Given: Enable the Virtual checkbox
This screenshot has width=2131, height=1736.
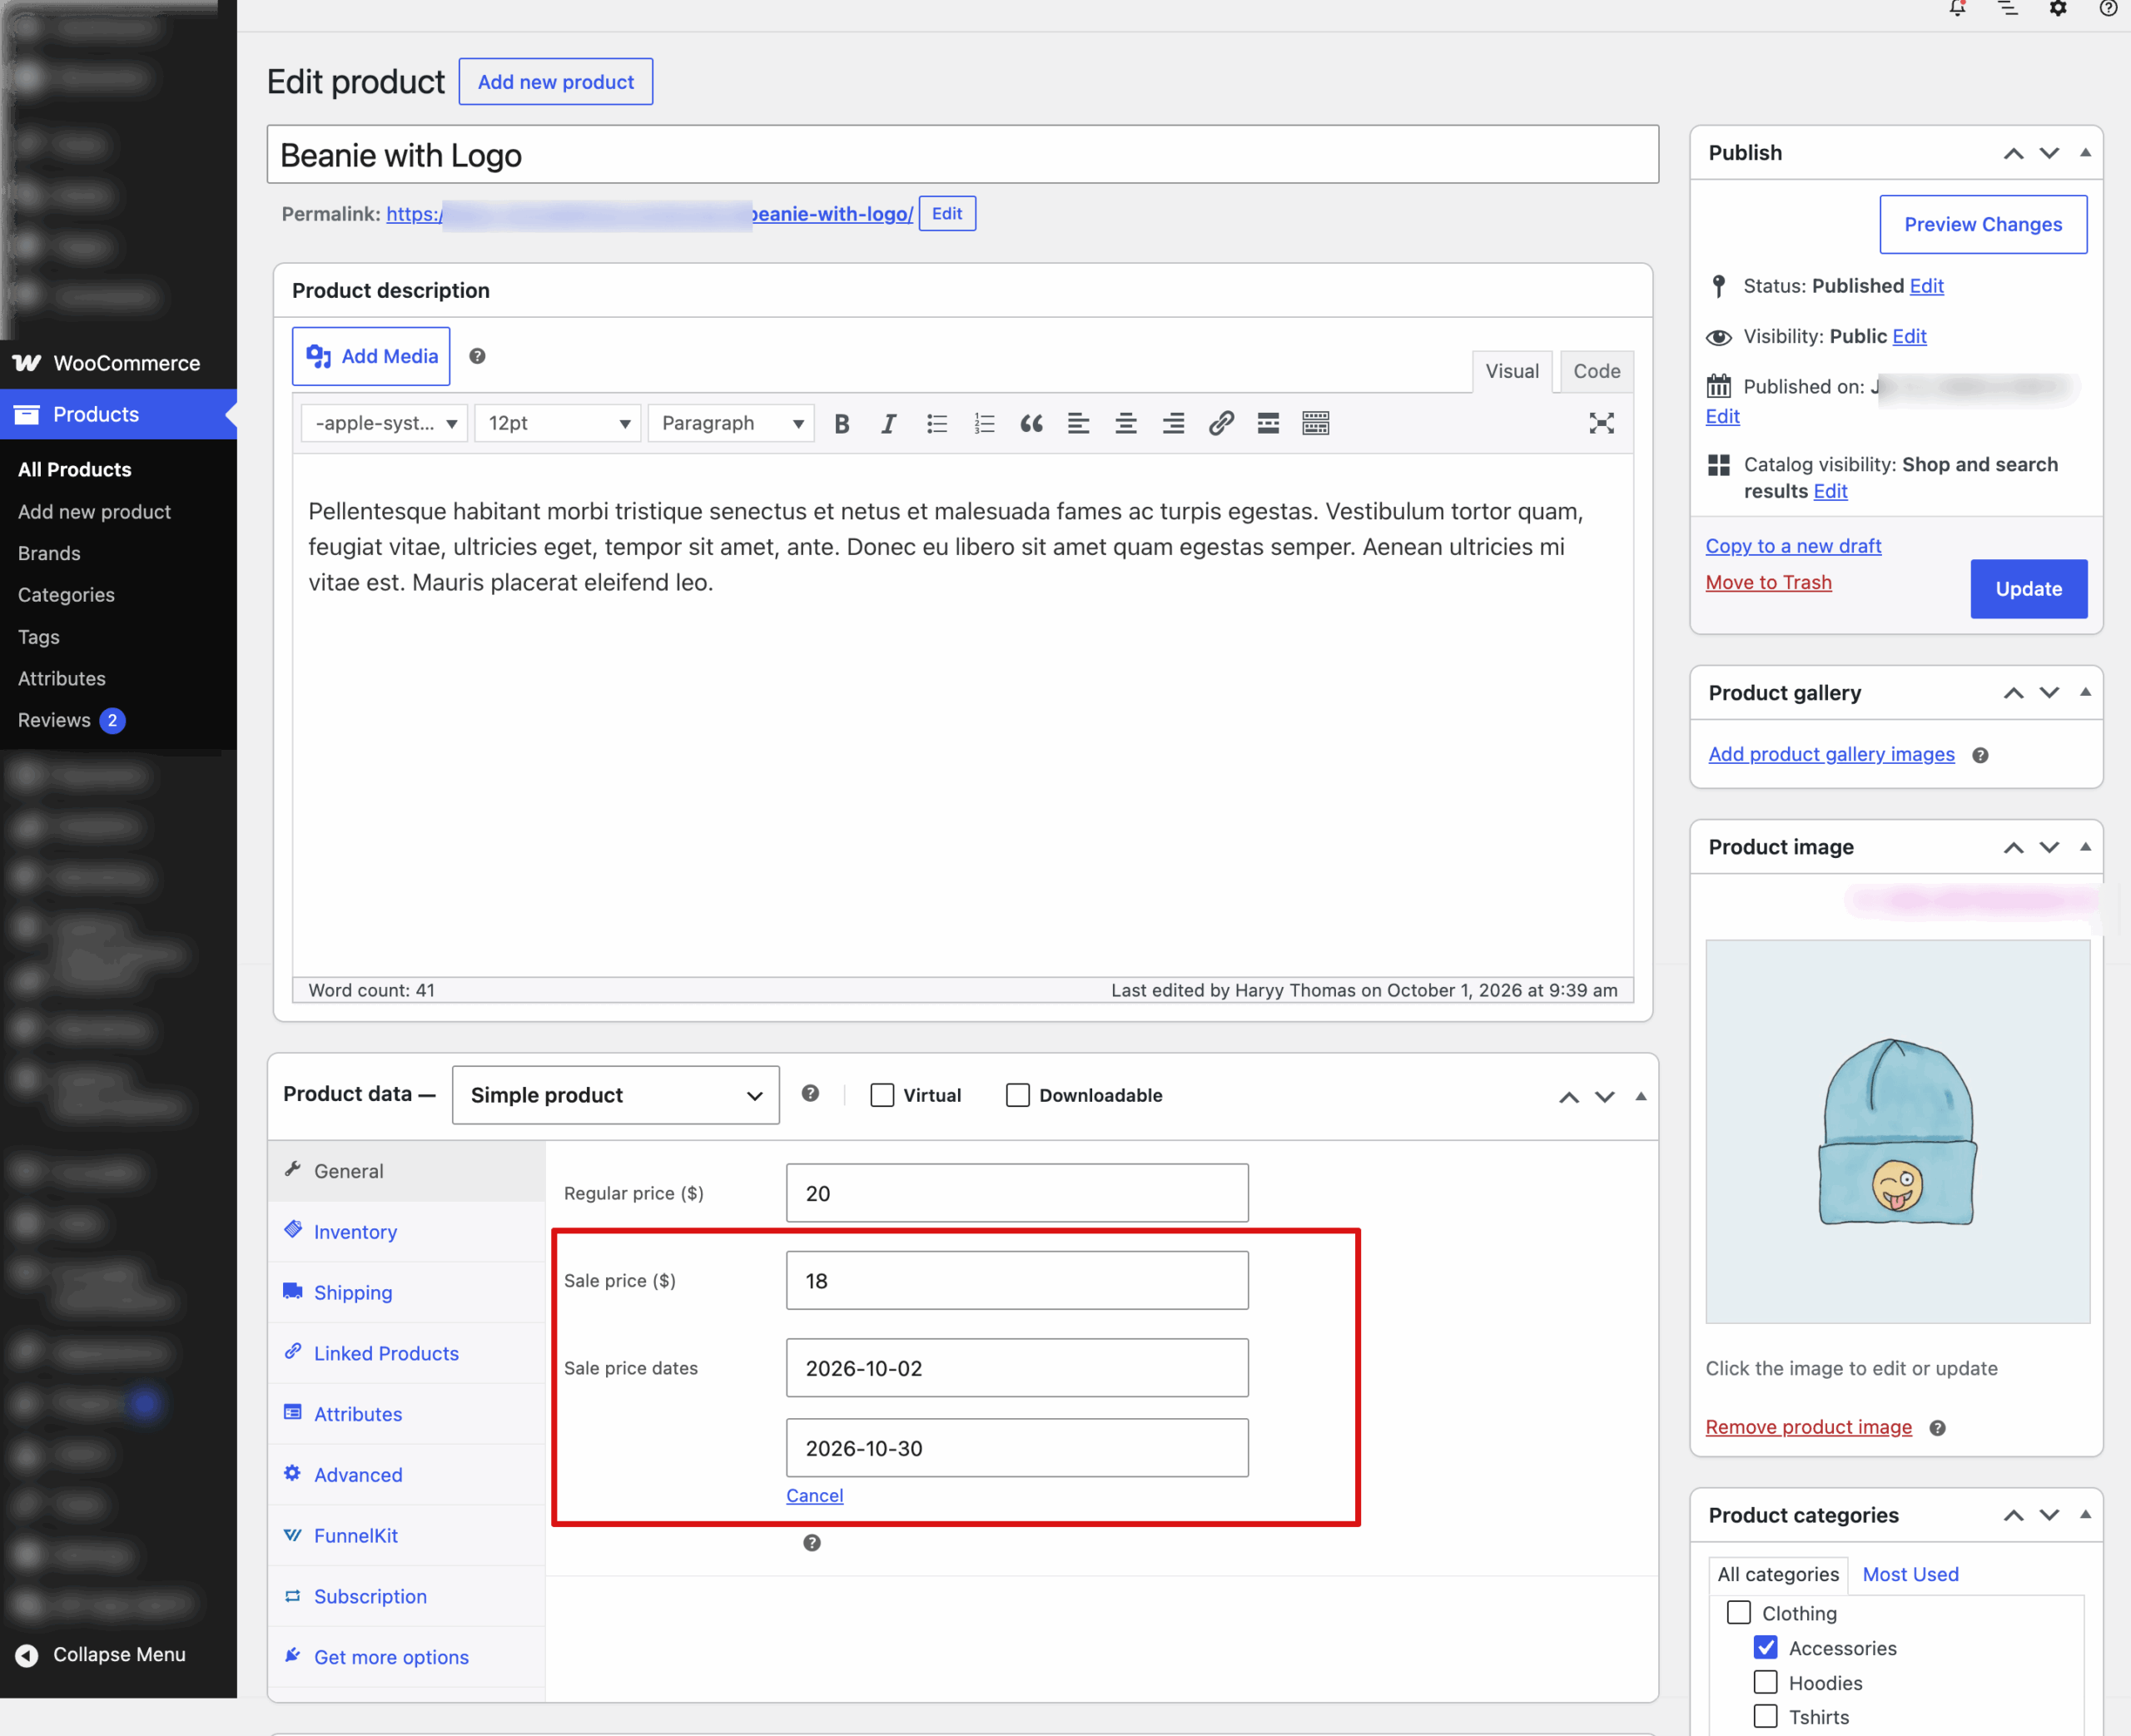Looking at the screenshot, I should click(882, 1095).
